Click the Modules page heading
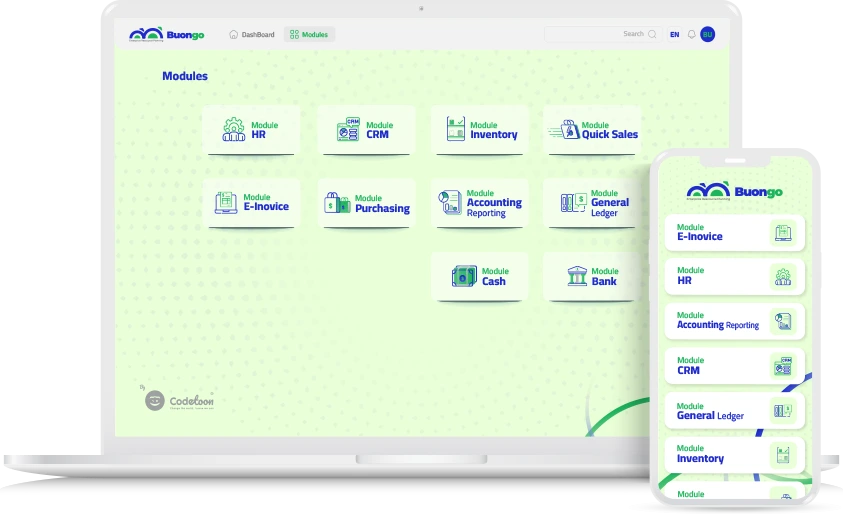Viewport: 843px width, 514px height. click(x=185, y=76)
